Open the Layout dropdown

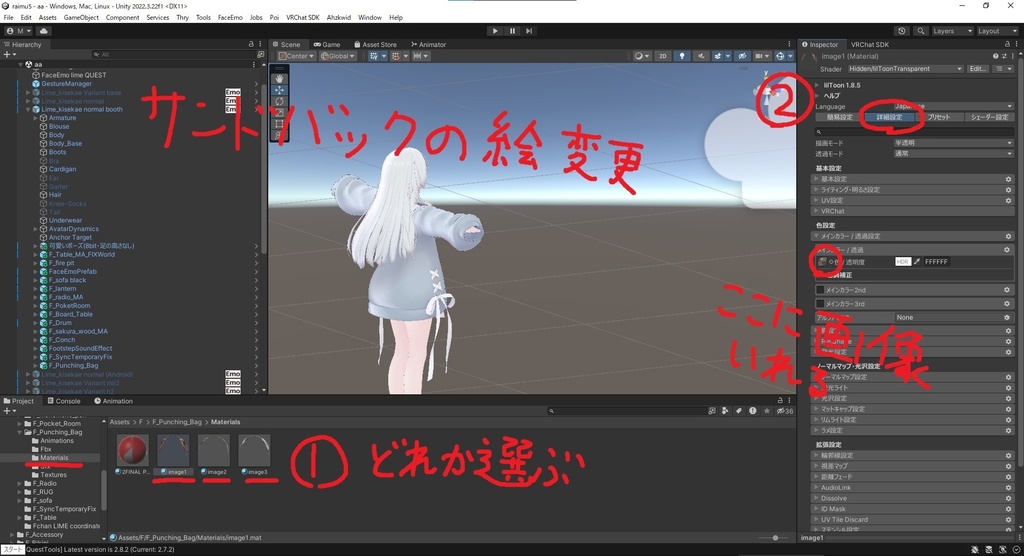pyautogui.click(x=997, y=31)
